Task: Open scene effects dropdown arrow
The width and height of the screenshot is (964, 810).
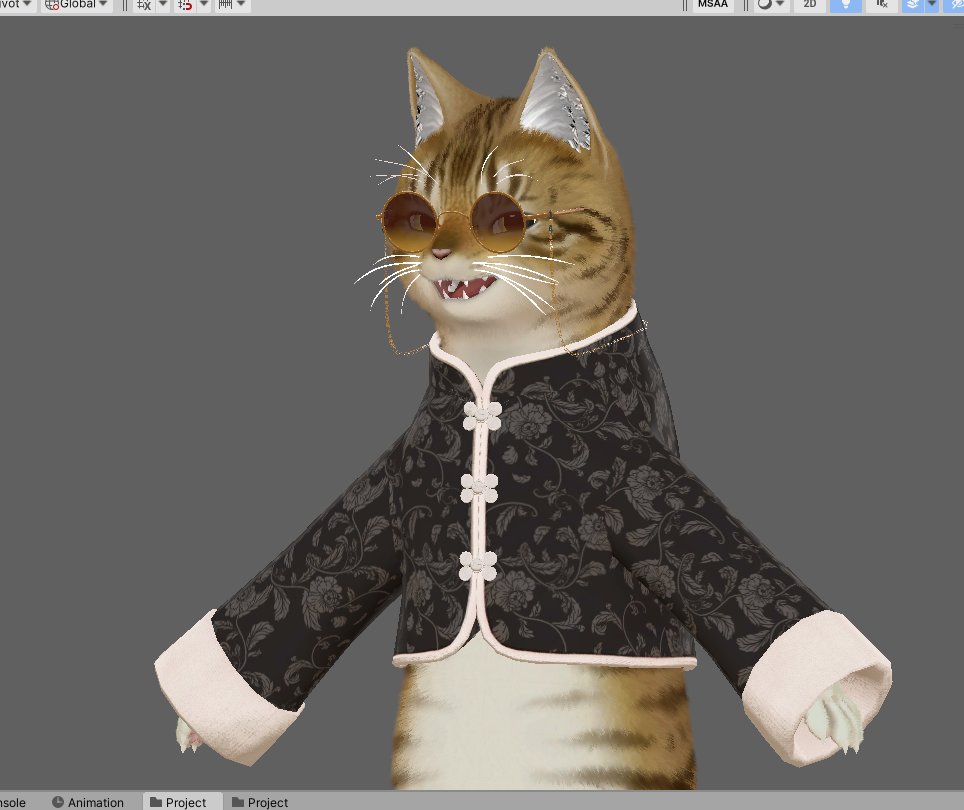Action: click(x=932, y=4)
